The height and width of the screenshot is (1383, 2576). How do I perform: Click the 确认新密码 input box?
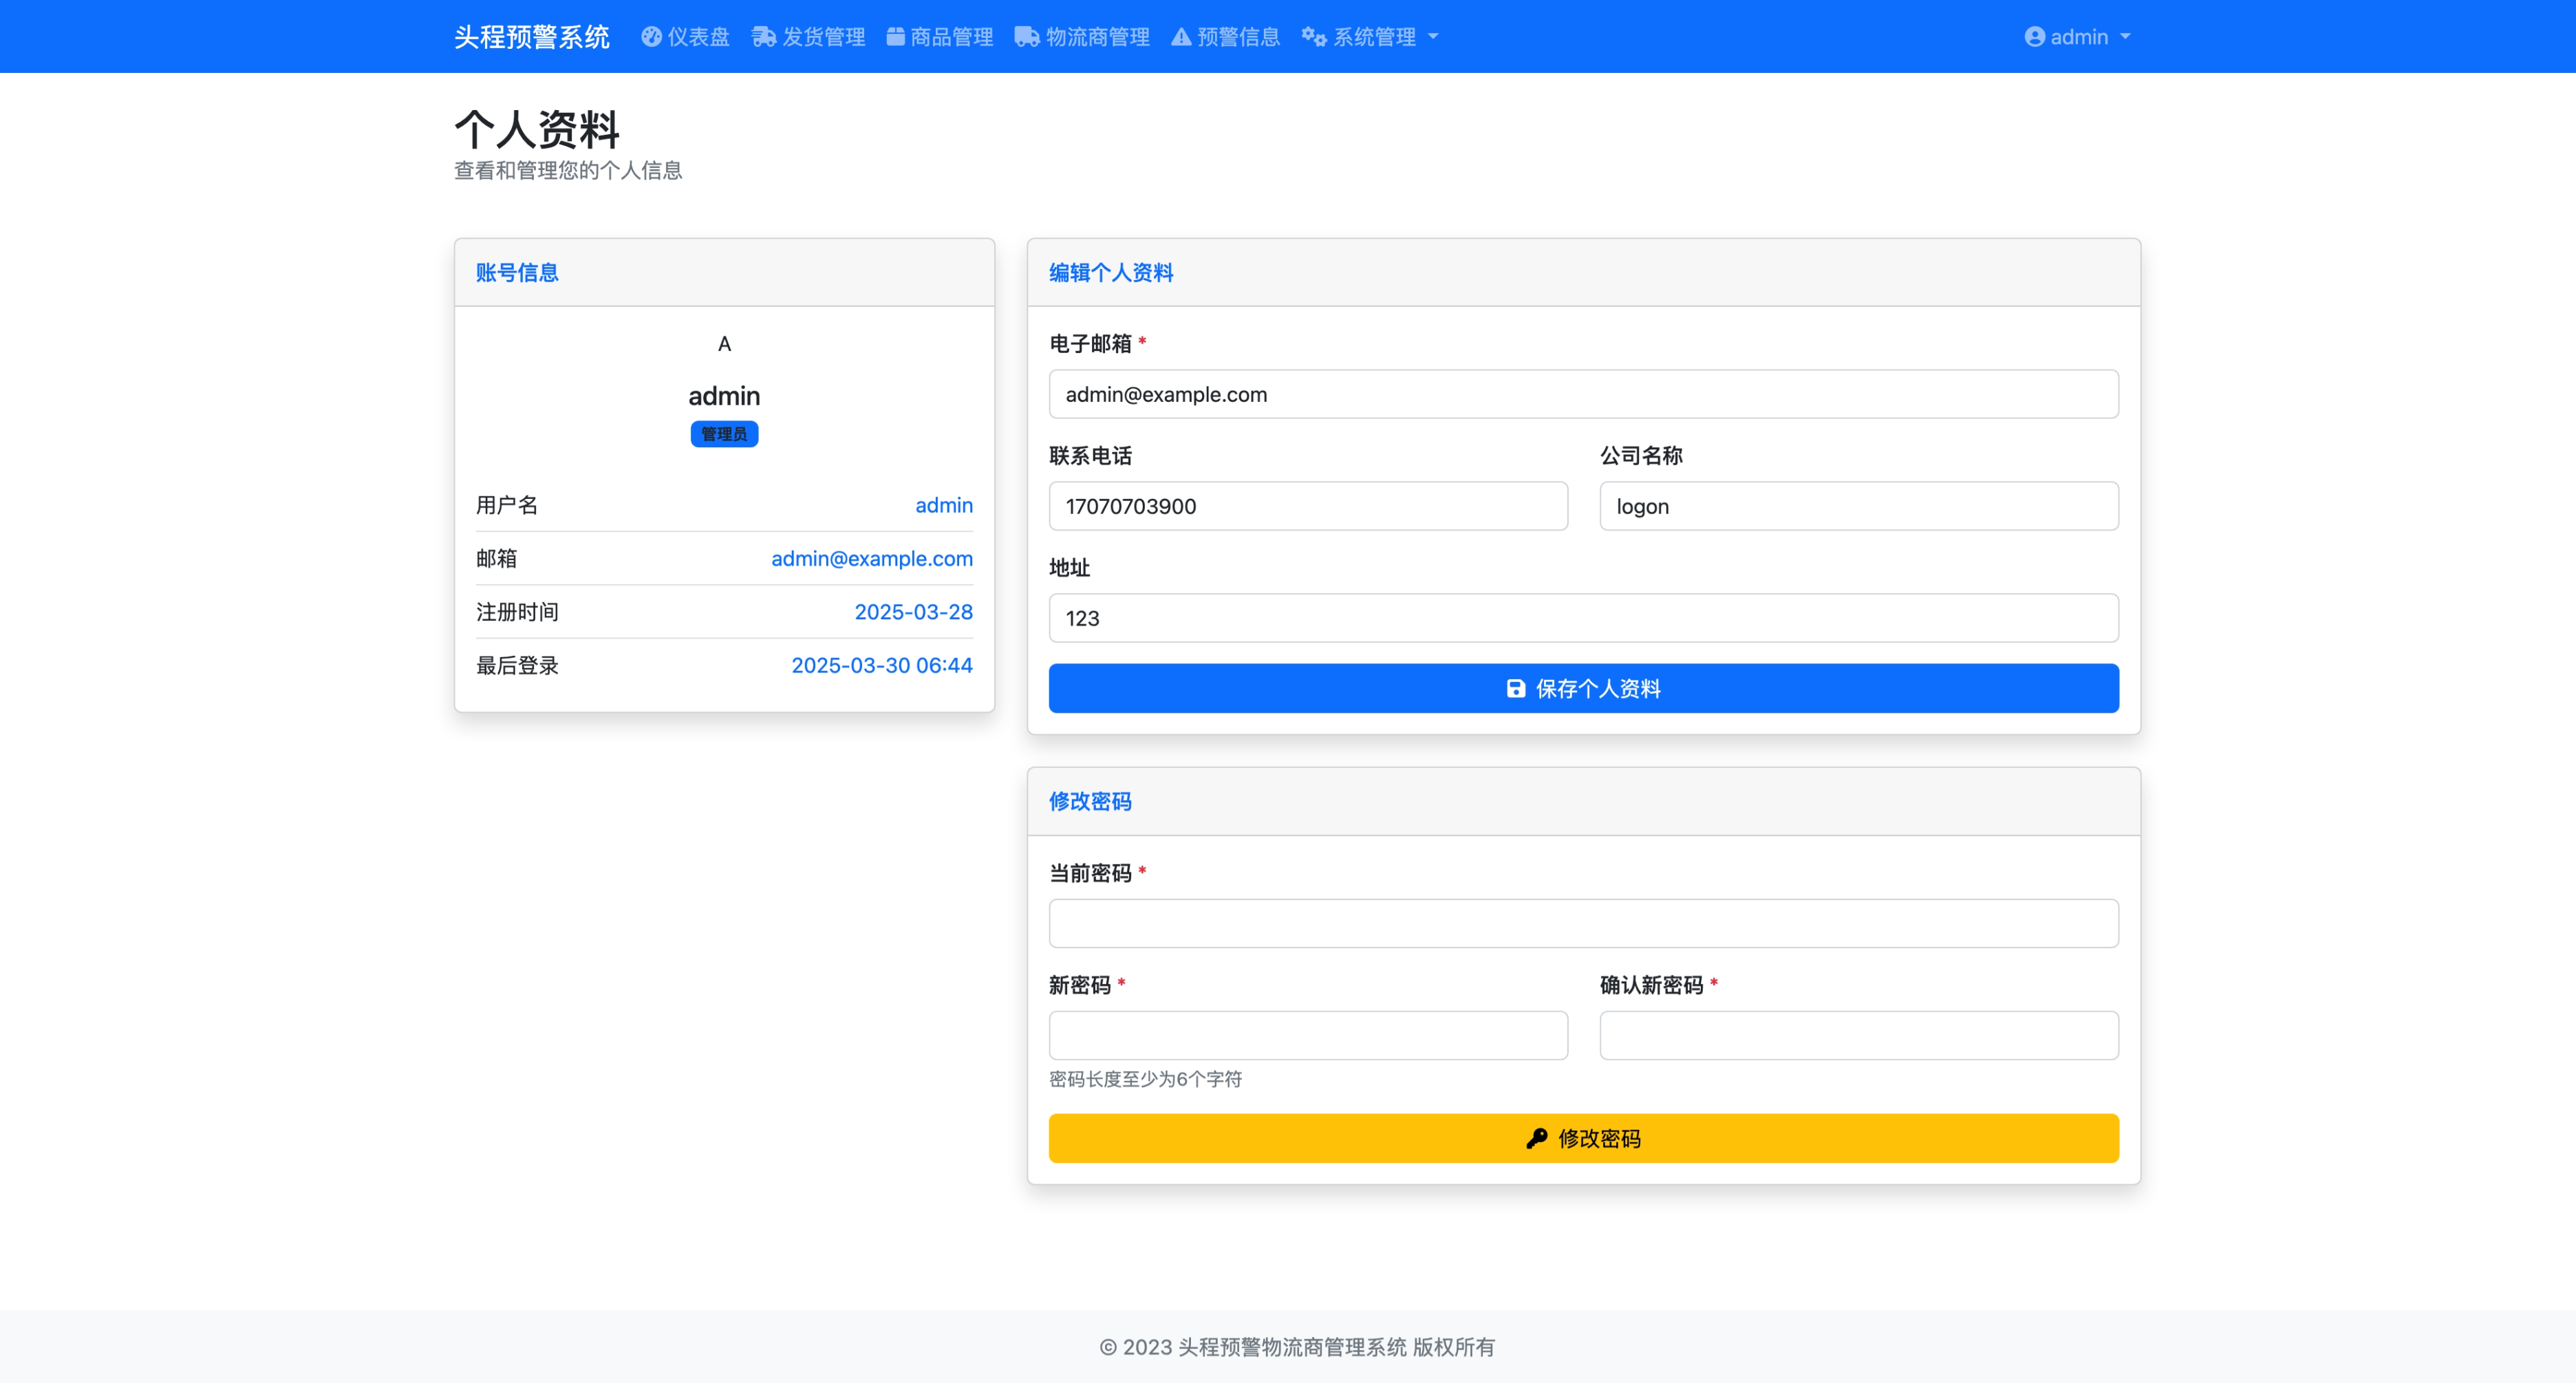point(1858,1035)
